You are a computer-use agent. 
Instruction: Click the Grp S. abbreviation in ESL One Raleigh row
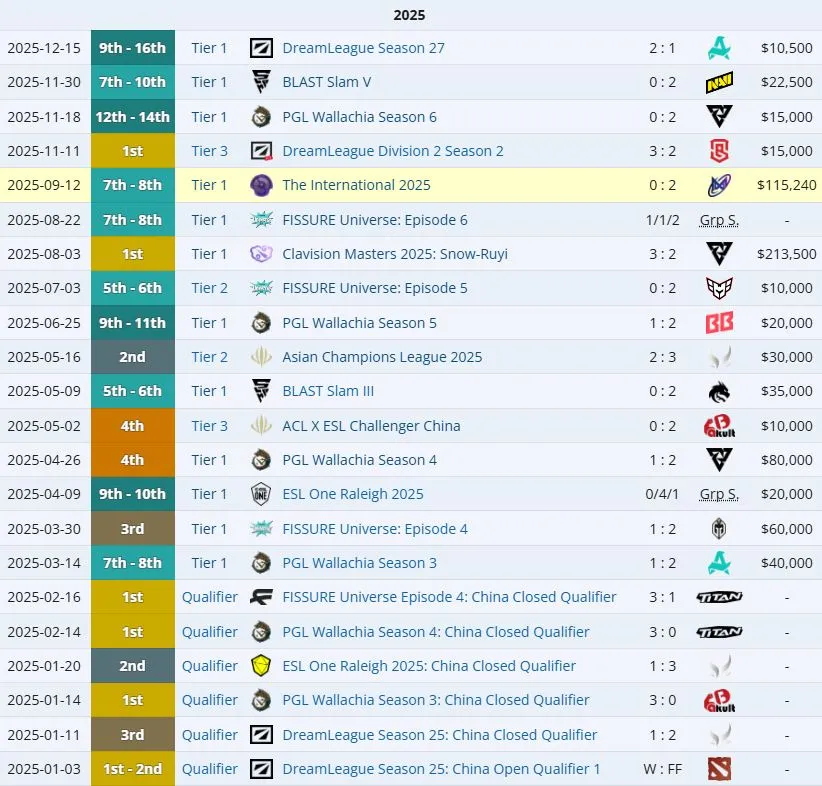pyautogui.click(x=719, y=494)
